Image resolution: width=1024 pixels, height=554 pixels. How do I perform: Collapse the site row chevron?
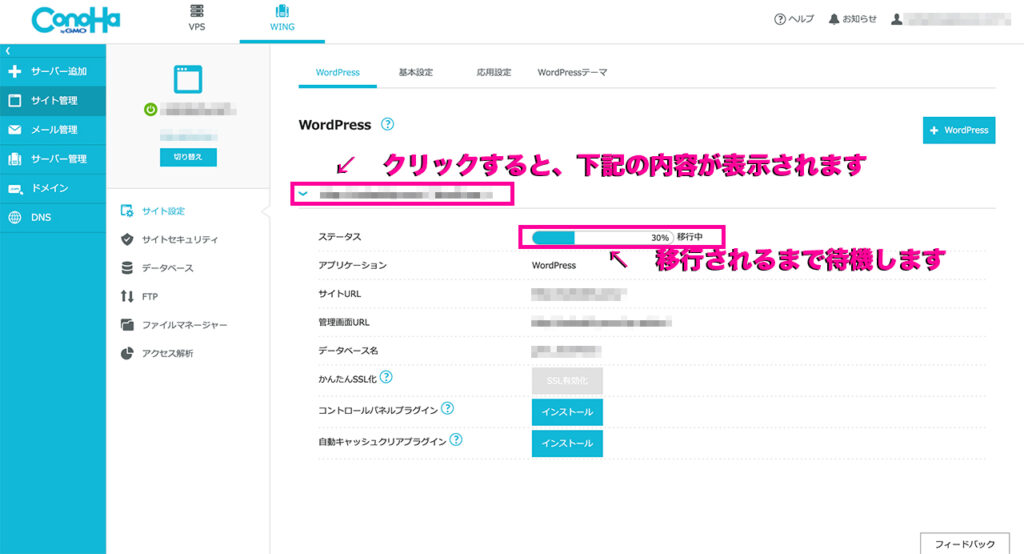point(303,194)
